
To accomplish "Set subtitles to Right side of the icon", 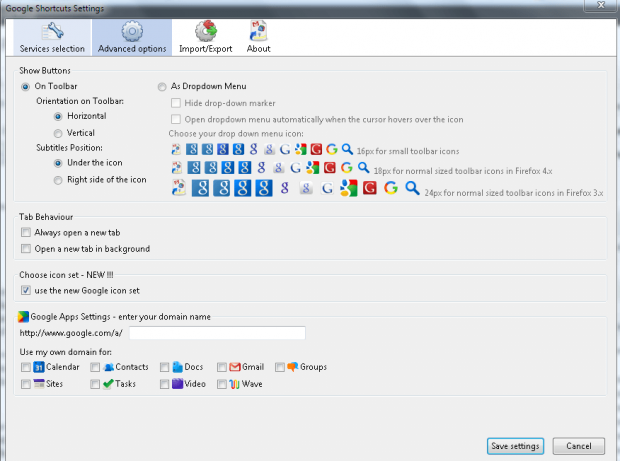I will tap(58, 180).
